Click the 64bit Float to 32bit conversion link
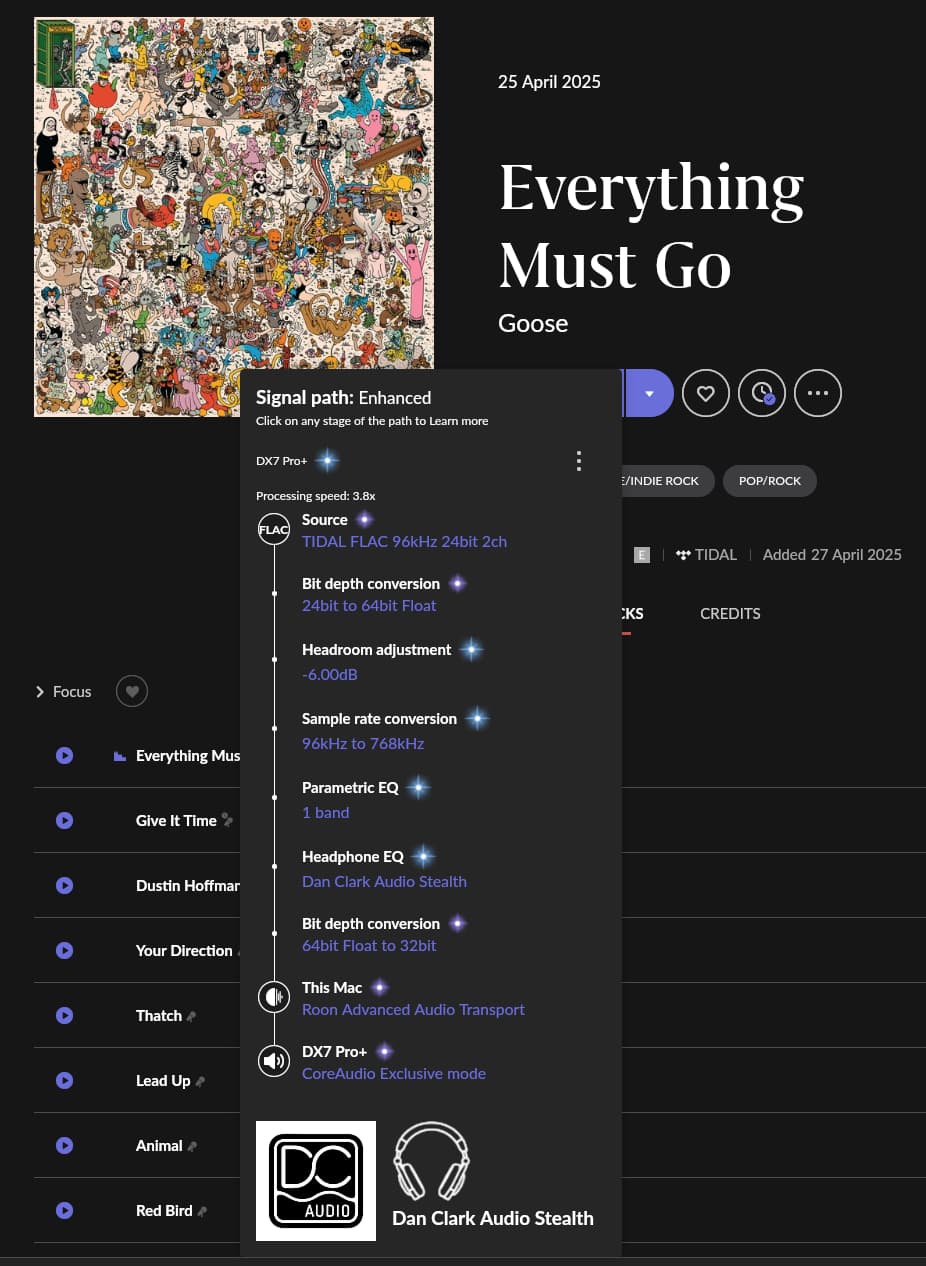926x1266 pixels. tap(369, 946)
